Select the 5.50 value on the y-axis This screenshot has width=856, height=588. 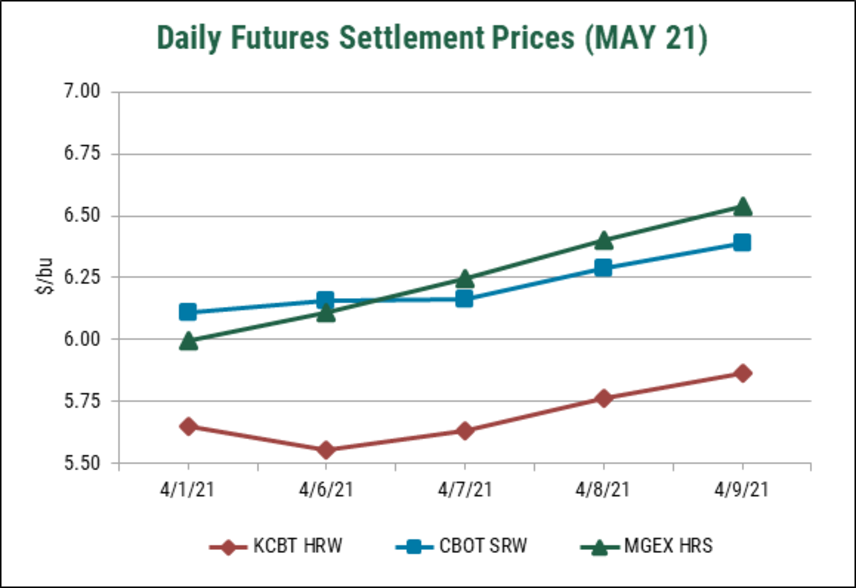pos(83,464)
